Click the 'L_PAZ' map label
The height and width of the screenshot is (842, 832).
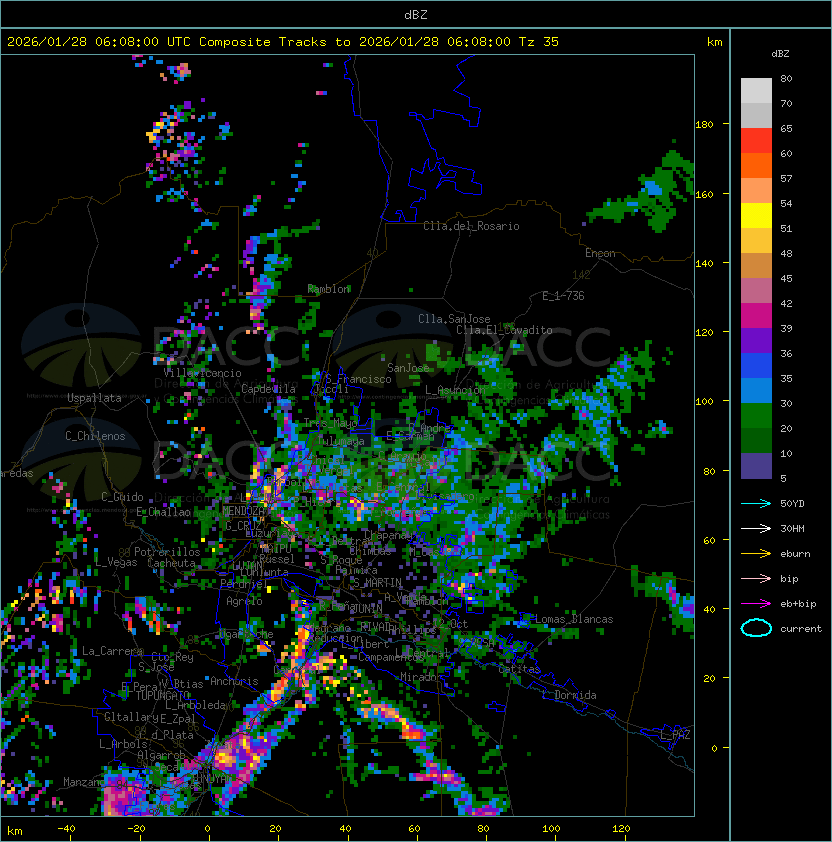click(675, 735)
